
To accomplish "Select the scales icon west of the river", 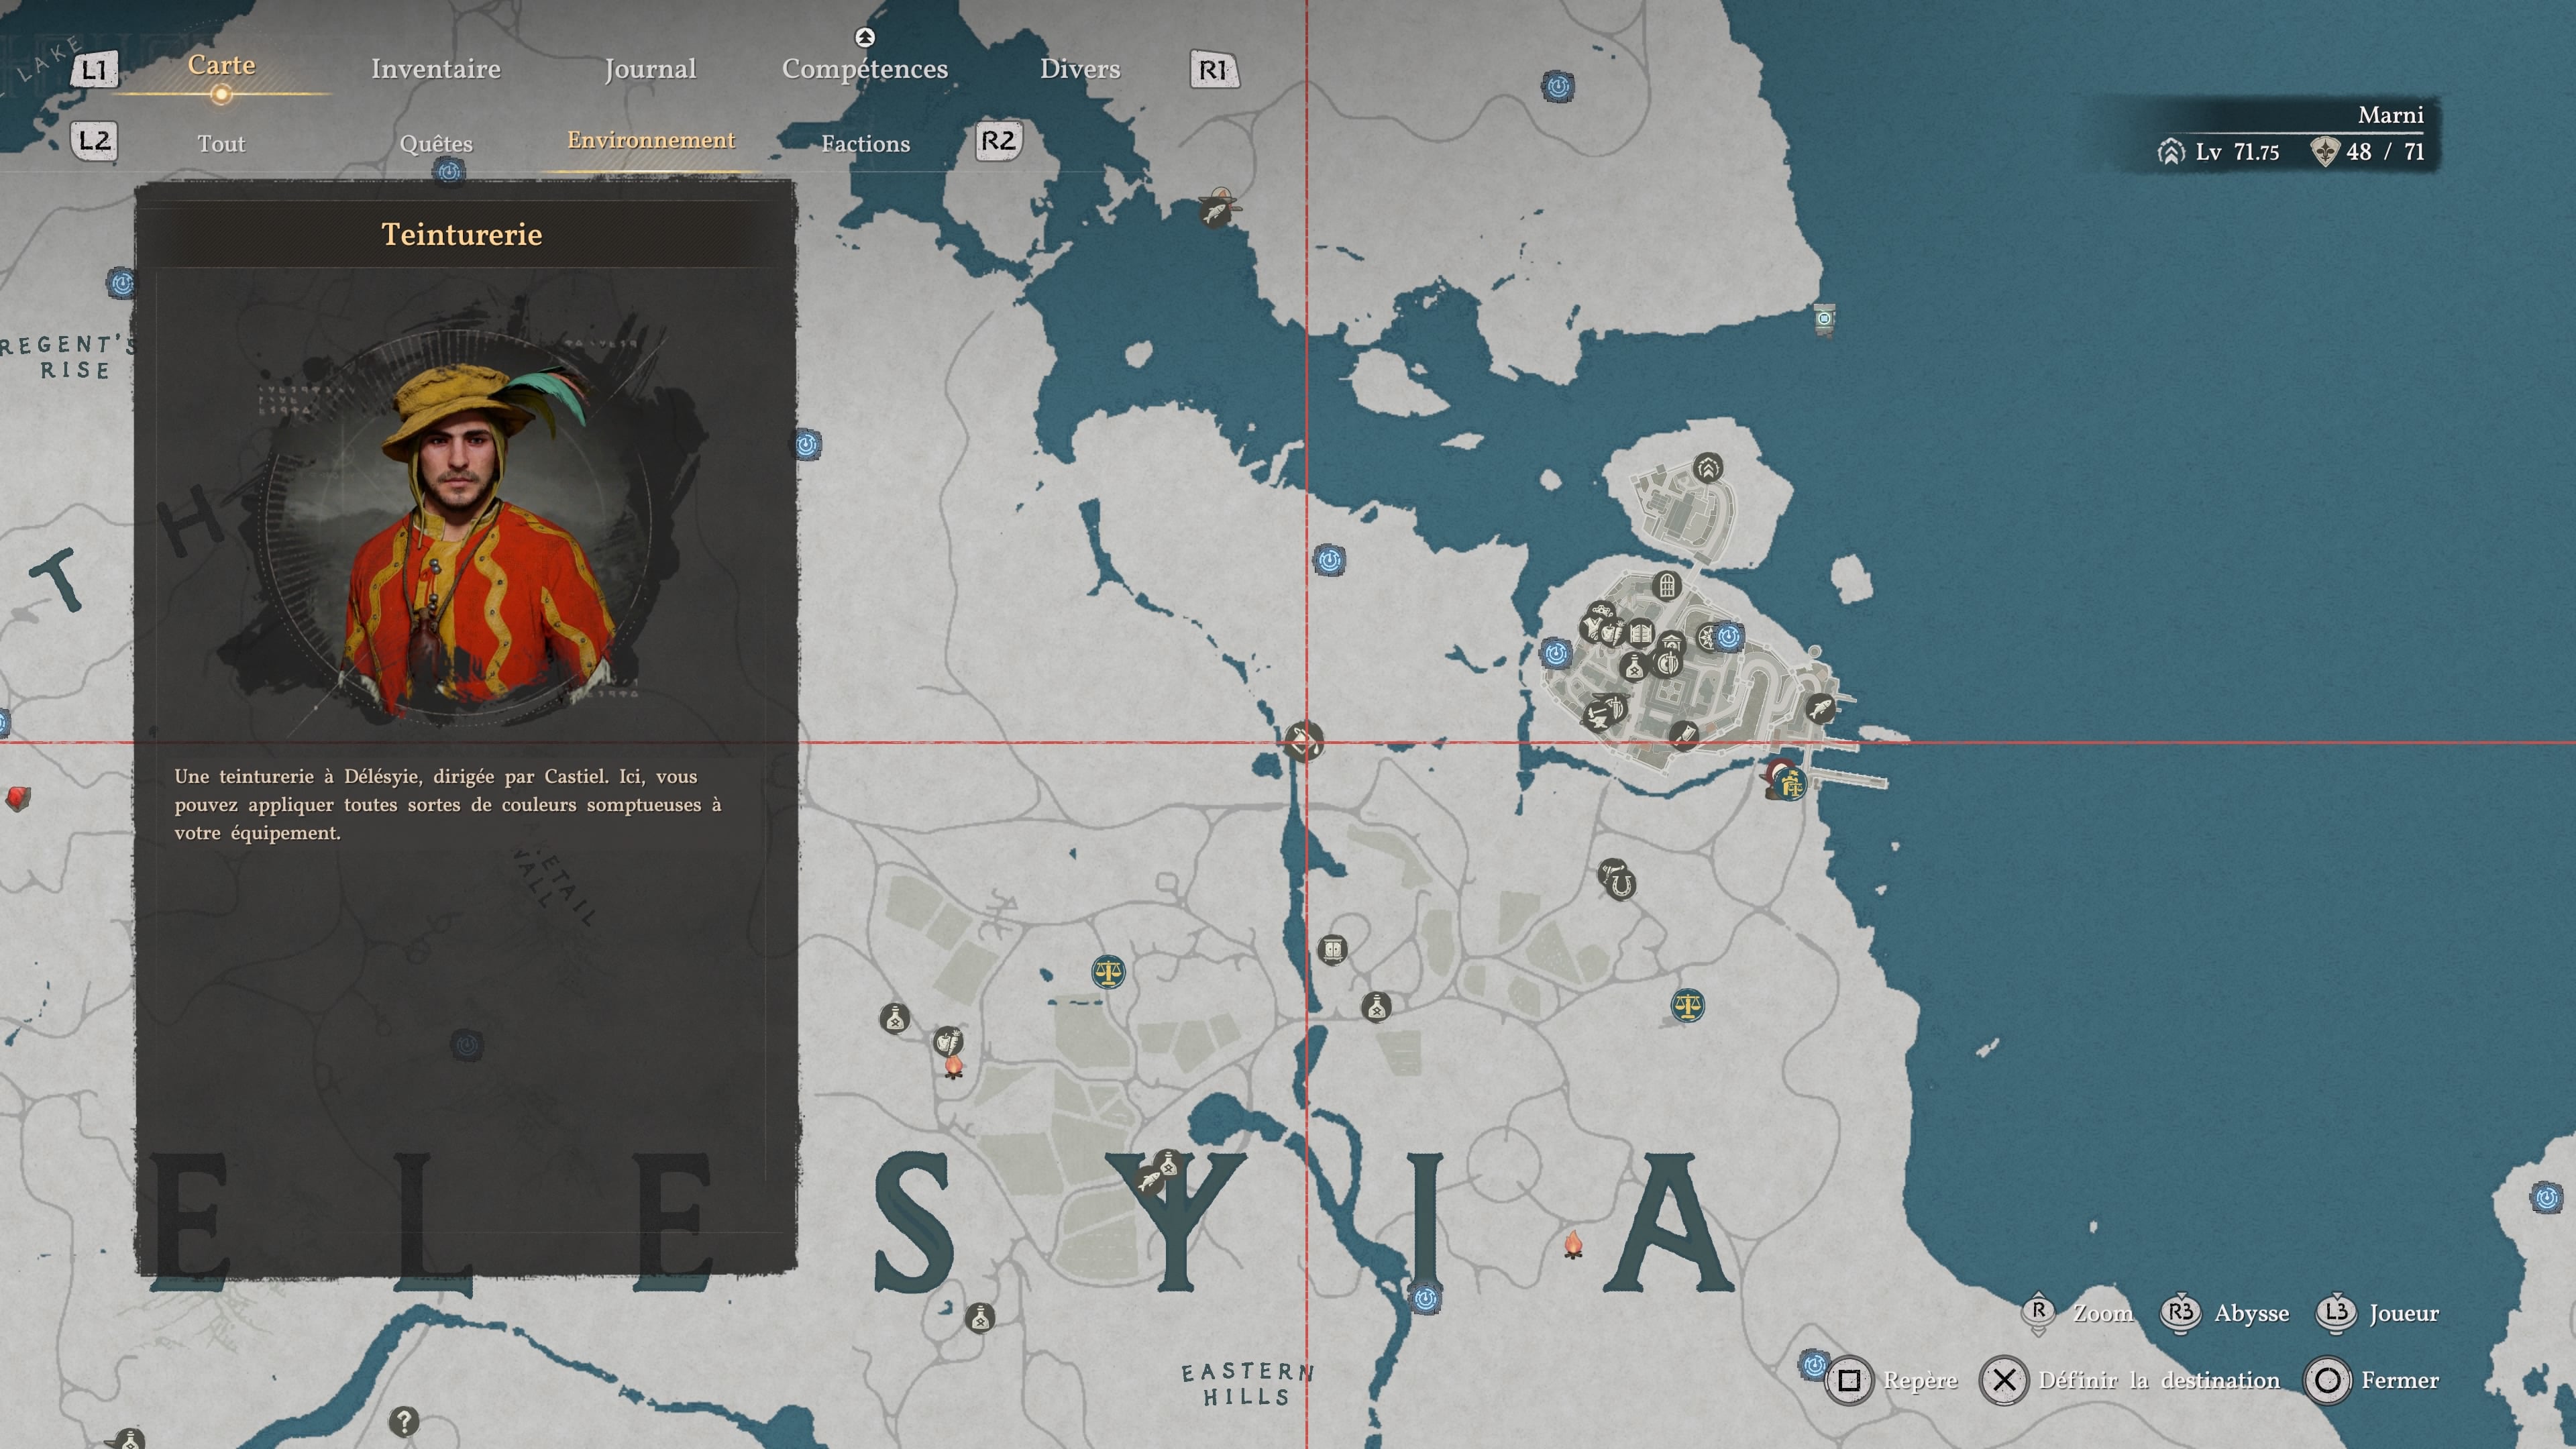I will (1108, 971).
